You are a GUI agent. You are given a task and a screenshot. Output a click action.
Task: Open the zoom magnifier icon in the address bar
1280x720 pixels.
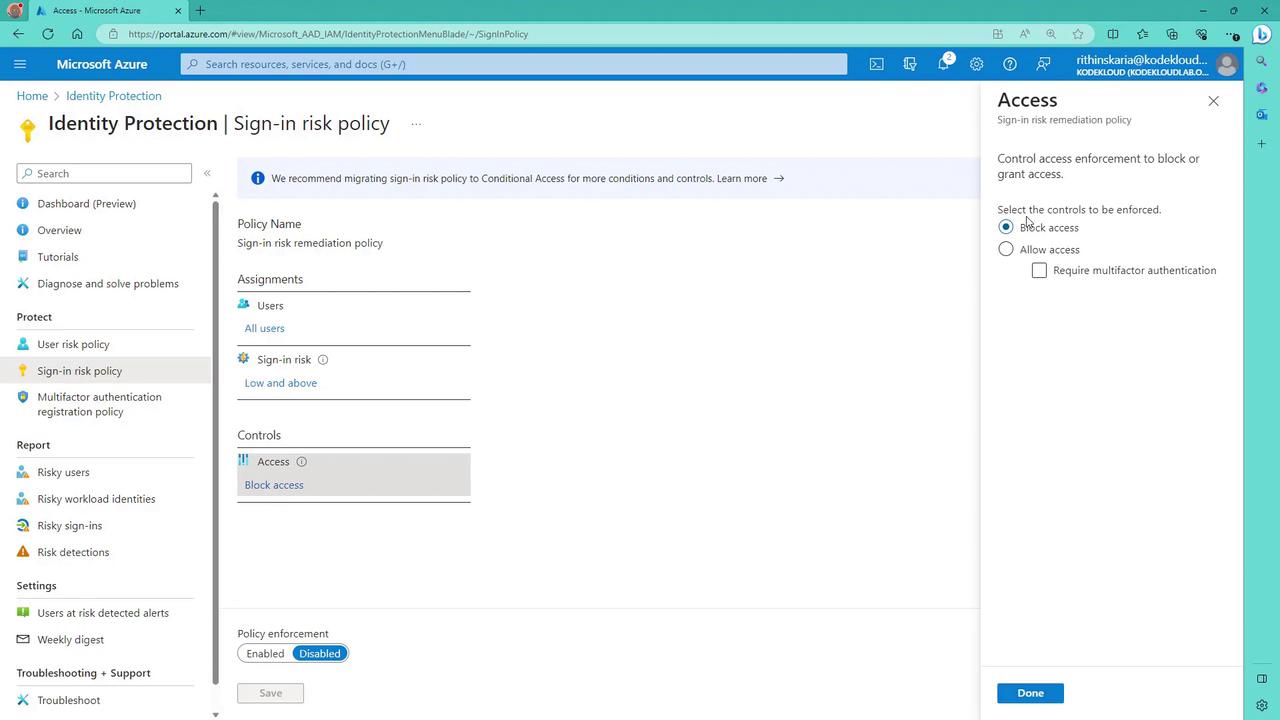[1051, 34]
